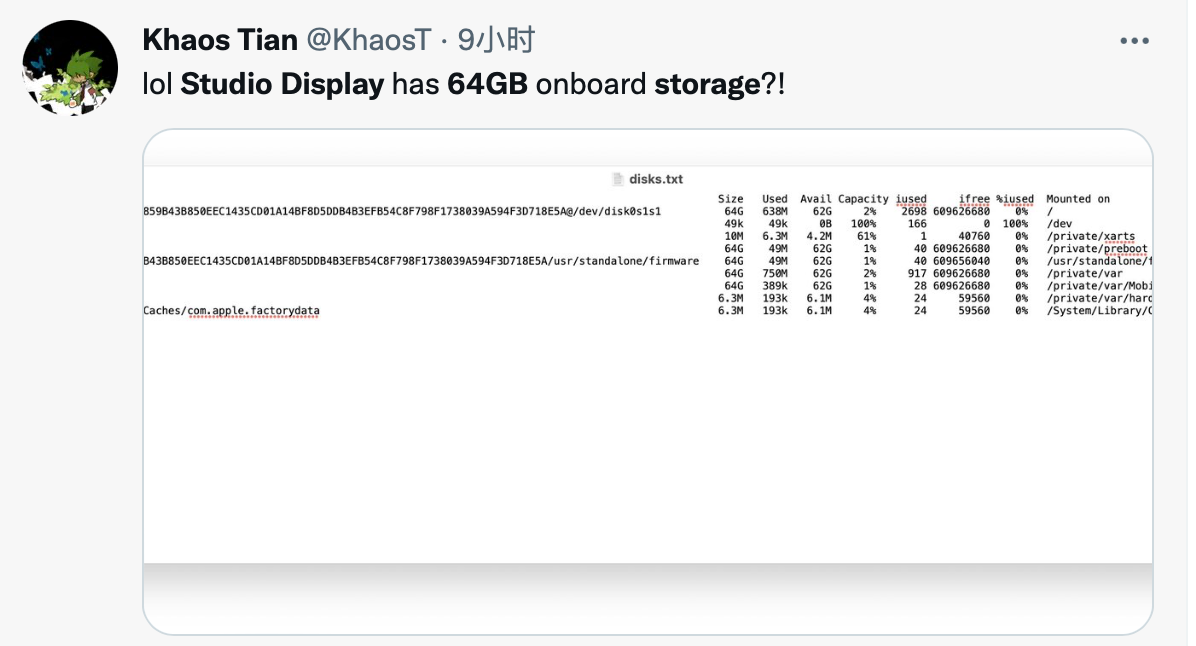Viewport: 1196px width, 646px height.
Task: Click the ifree column header
Action: (x=973, y=199)
